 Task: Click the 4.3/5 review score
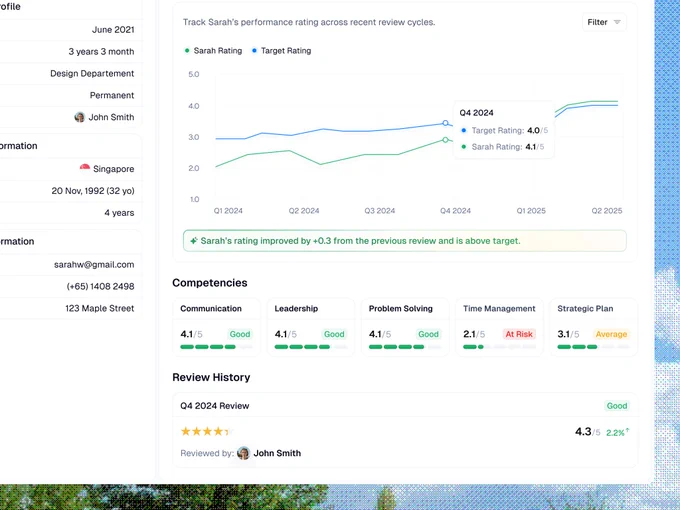(588, 432)
